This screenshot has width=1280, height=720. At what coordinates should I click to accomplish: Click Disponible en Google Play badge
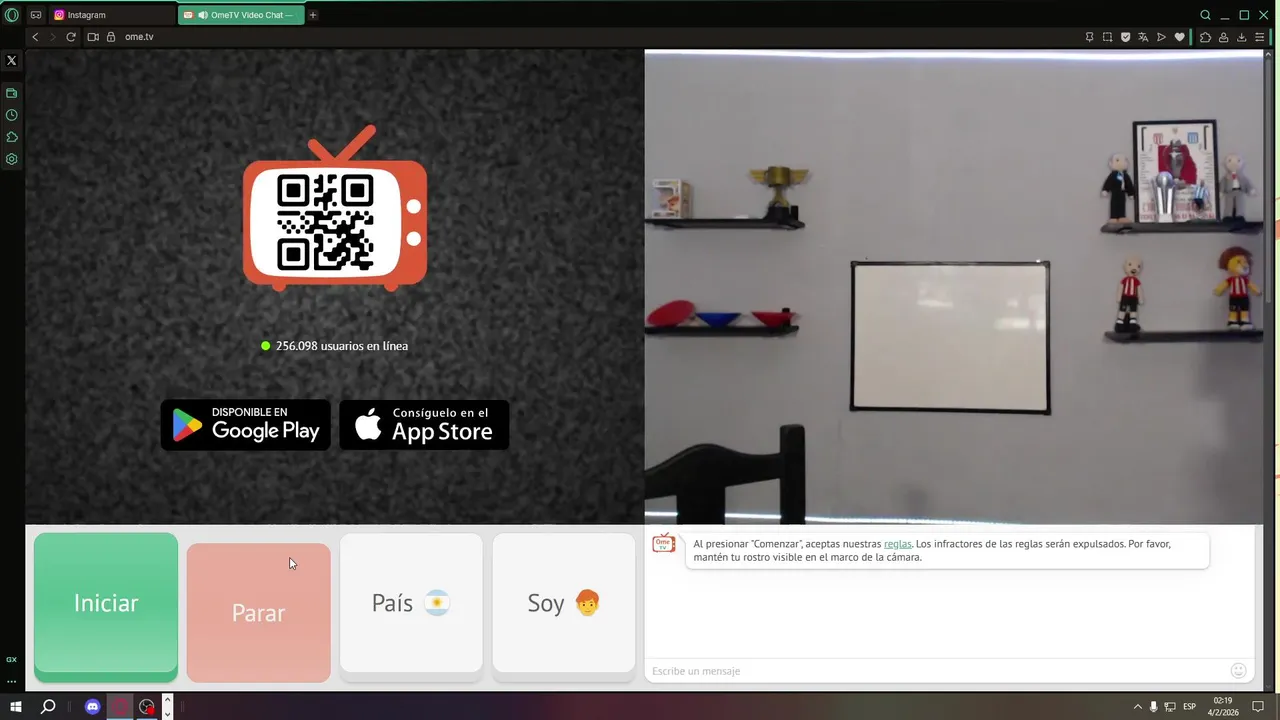point(246,425)
